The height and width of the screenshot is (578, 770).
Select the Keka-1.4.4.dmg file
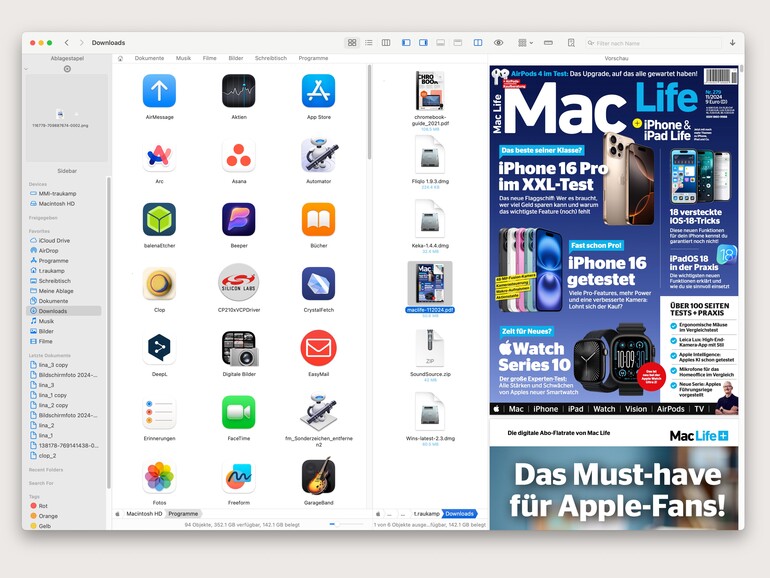tap(430, 219)
